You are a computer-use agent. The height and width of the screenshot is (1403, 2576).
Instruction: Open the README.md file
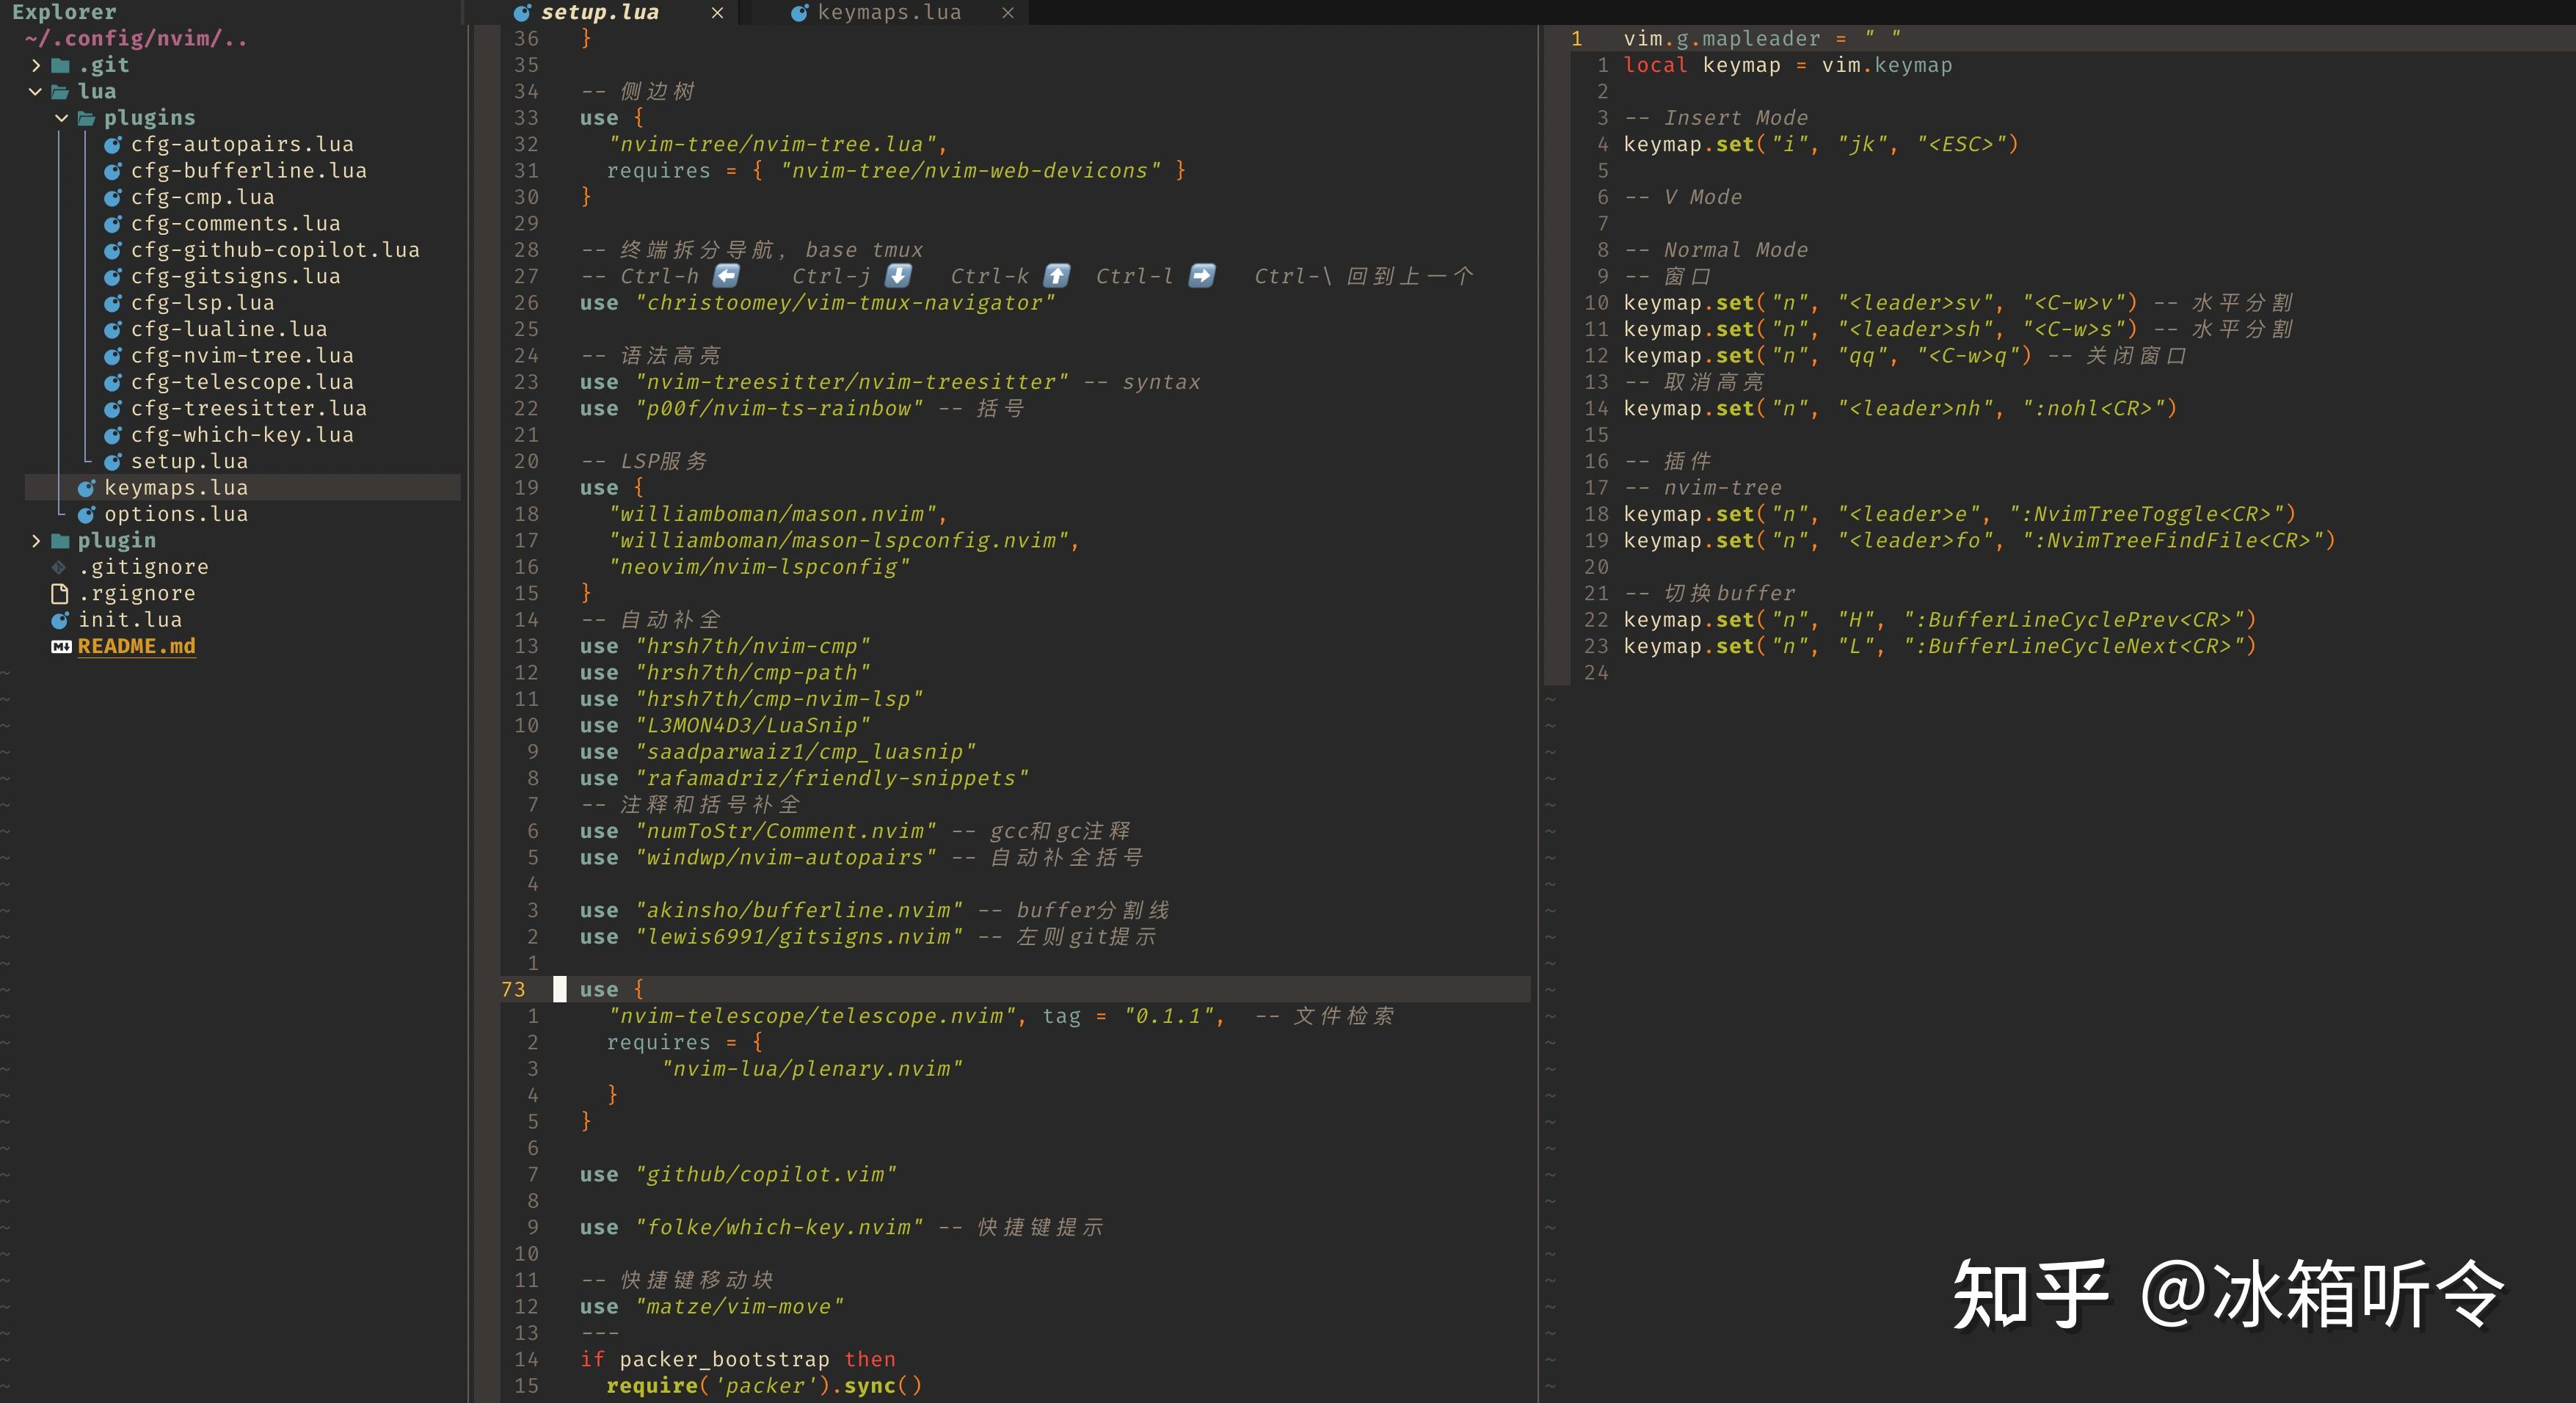coord(137,646)
